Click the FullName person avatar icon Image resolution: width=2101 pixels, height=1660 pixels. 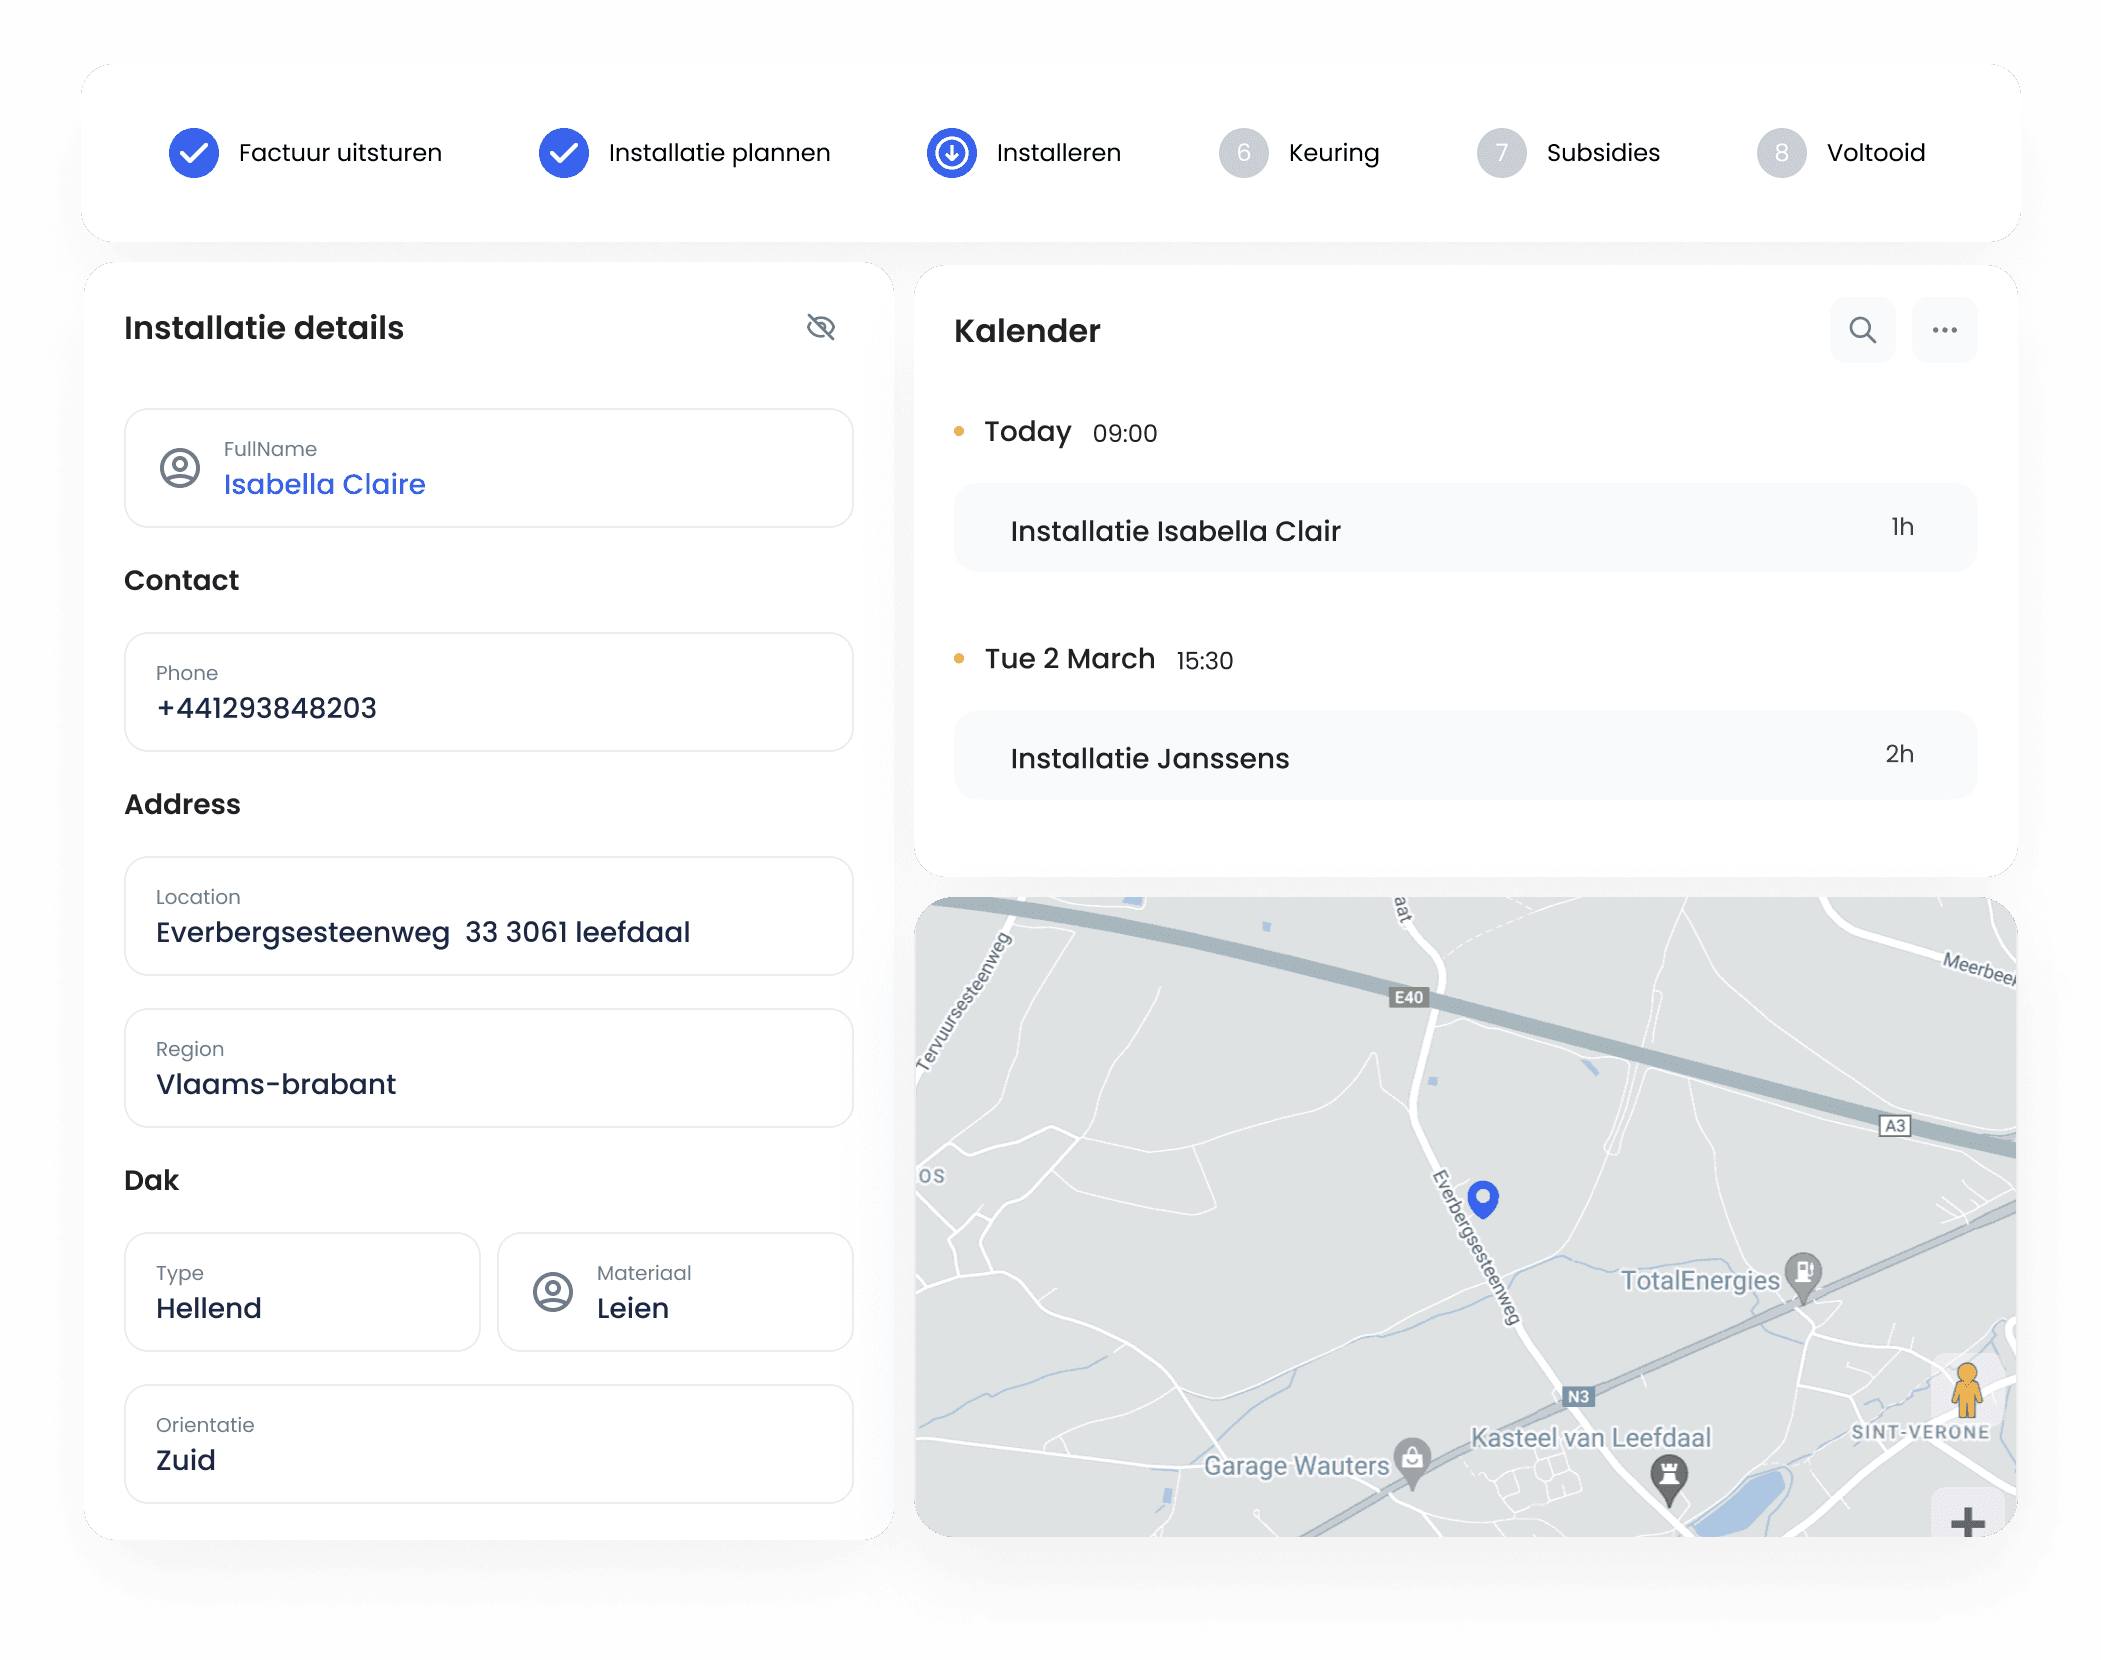coord(180,468)
